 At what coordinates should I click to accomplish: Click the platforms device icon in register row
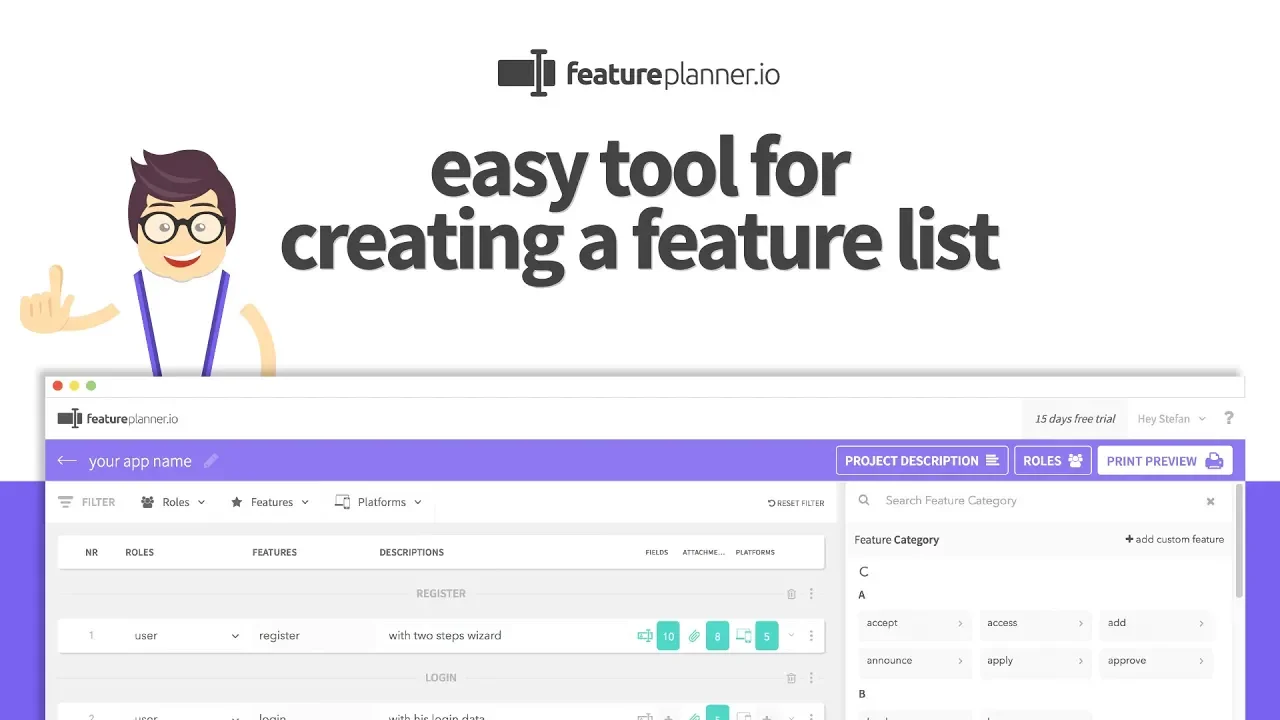point(743,636)
